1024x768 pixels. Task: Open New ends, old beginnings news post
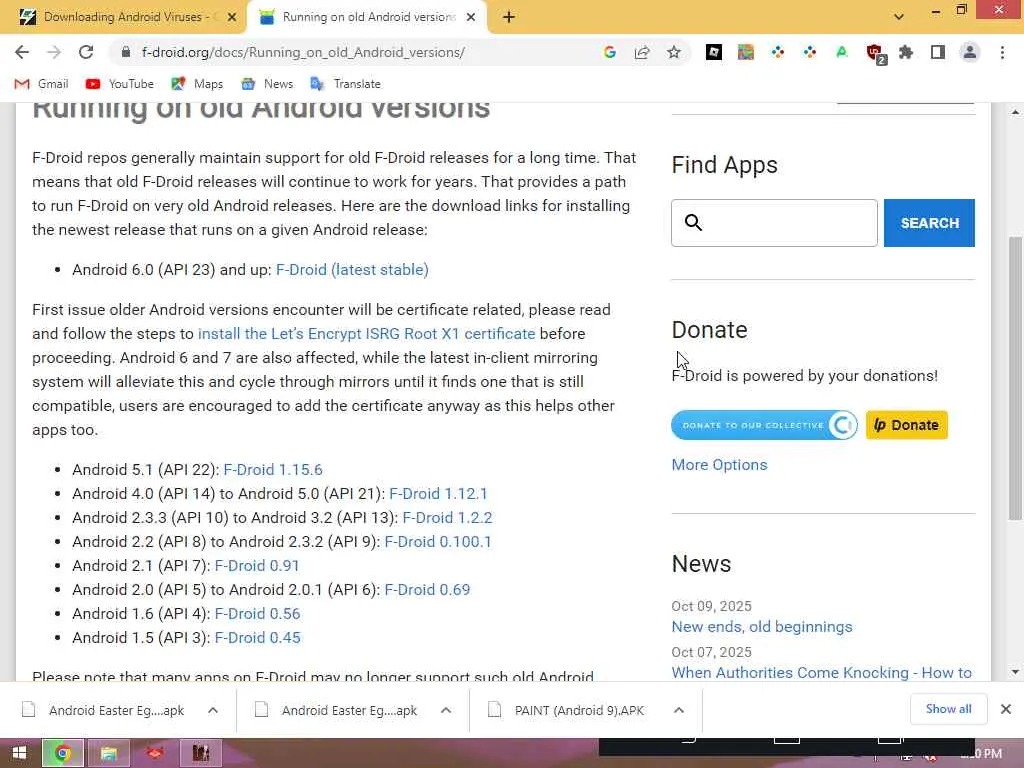pos(762,627)
